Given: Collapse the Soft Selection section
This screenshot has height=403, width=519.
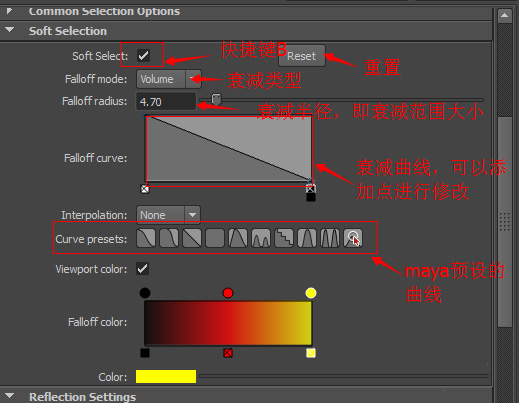Looking at the screenshot, I should (x=10, y=30).
